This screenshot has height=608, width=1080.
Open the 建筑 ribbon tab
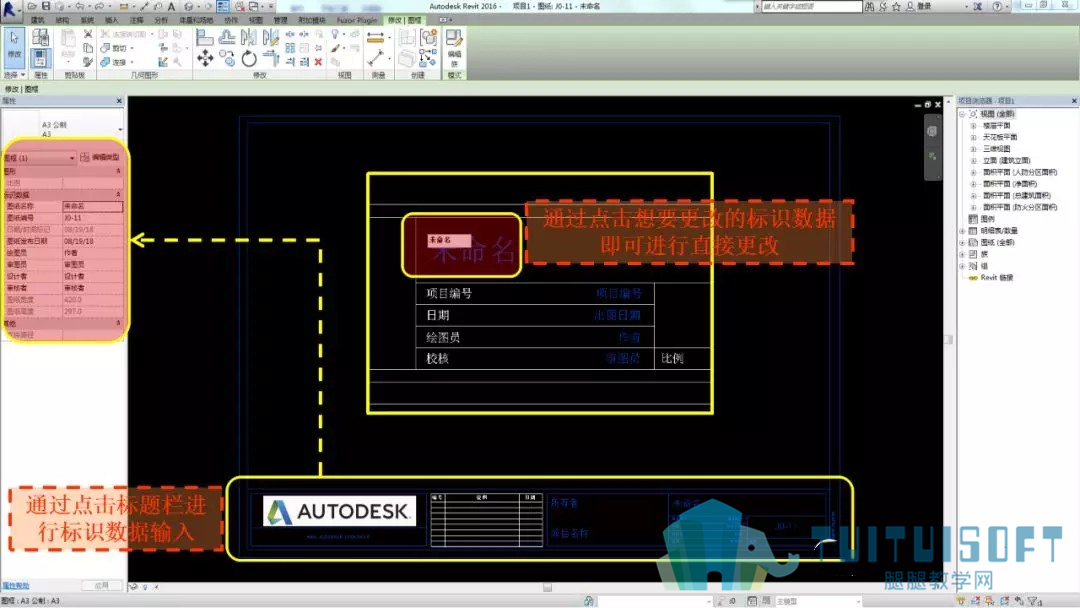pyautogui.click(x=38, y=20)
